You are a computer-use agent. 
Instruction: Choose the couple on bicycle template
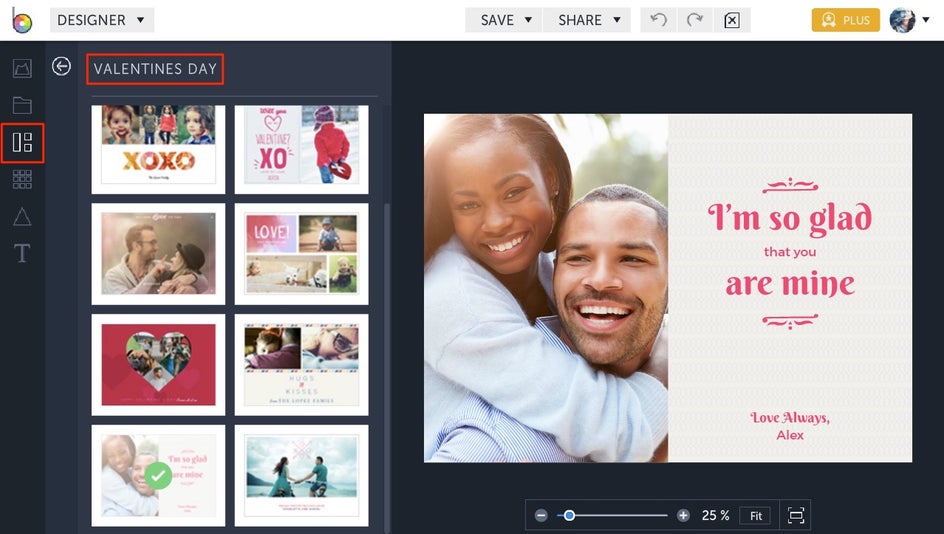click(302, 476)
